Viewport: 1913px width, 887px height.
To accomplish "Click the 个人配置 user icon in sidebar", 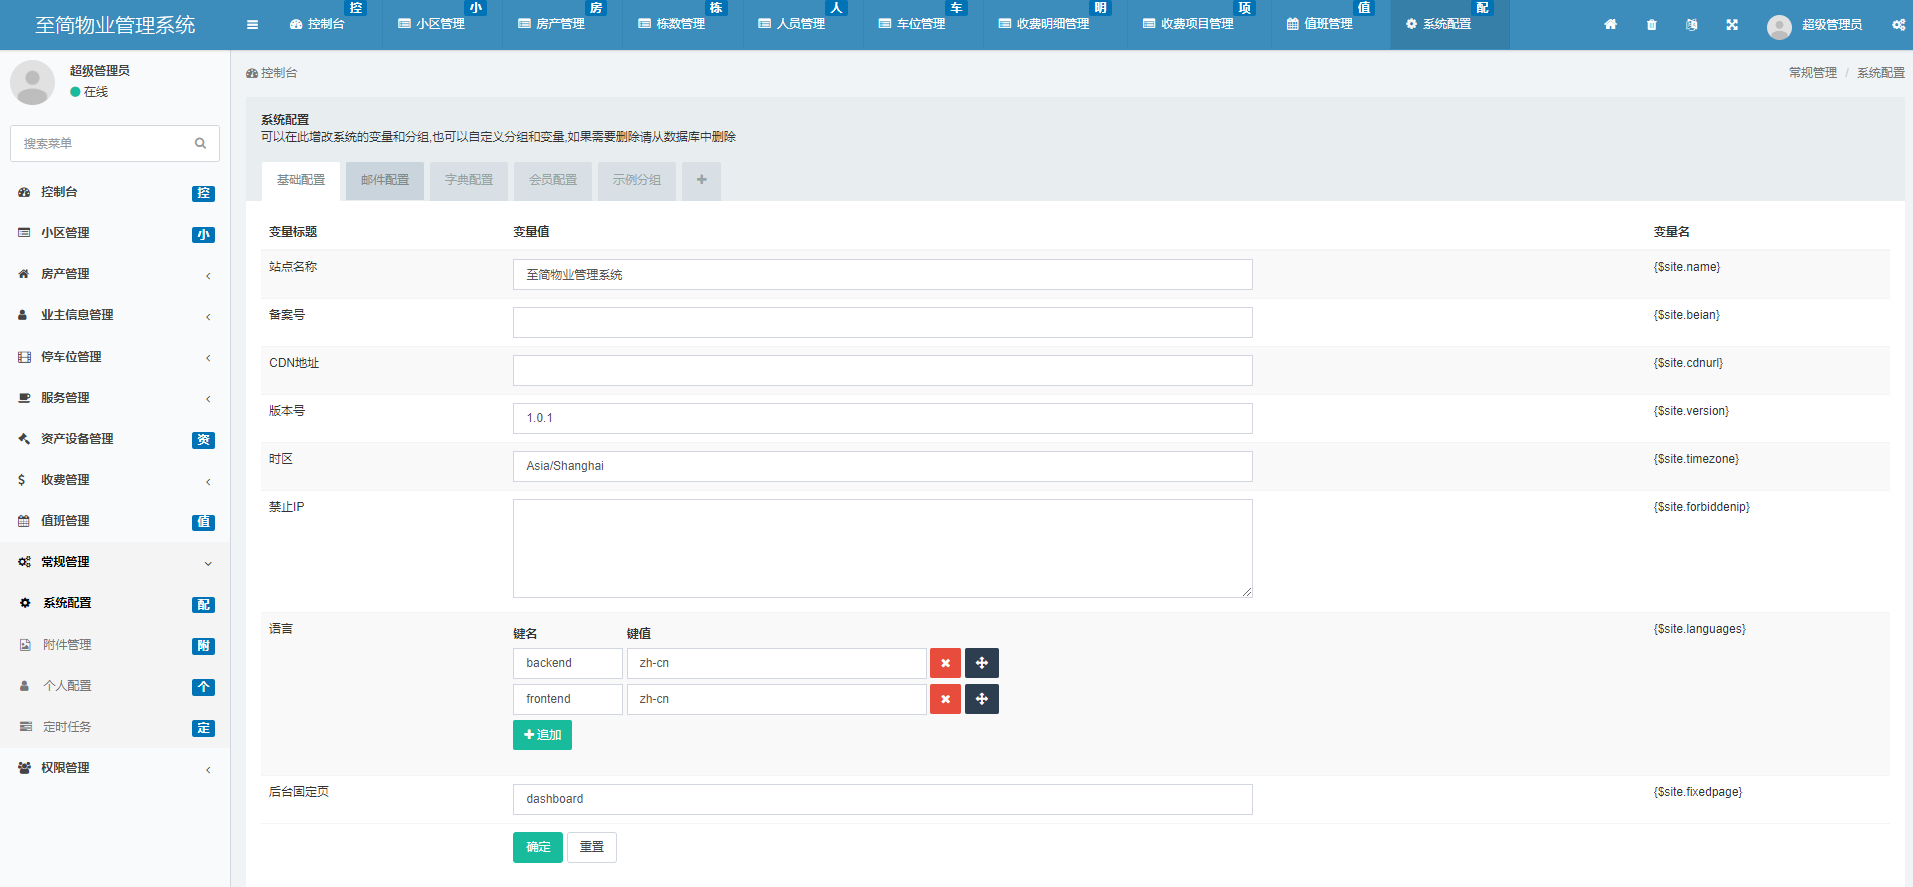I will point(25,686).
